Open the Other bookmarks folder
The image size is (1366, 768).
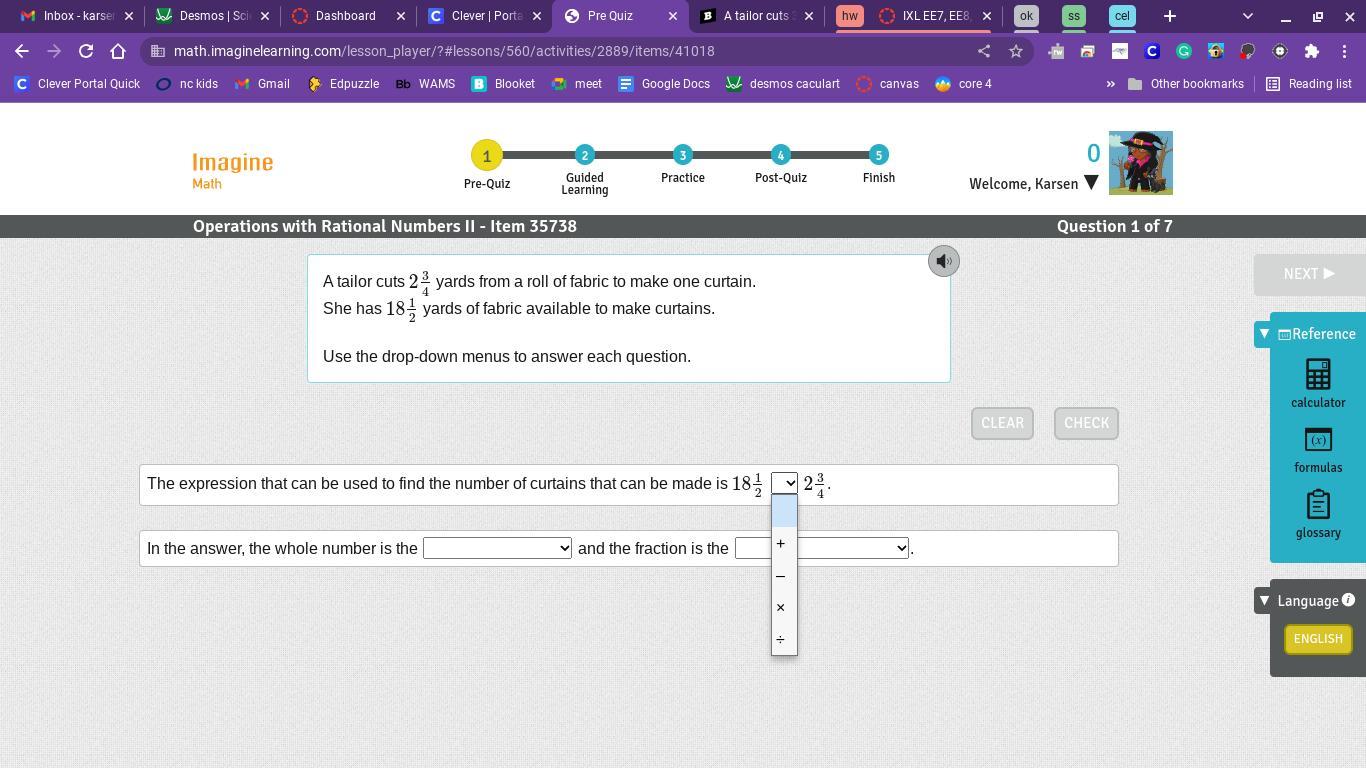[1186, 84]
